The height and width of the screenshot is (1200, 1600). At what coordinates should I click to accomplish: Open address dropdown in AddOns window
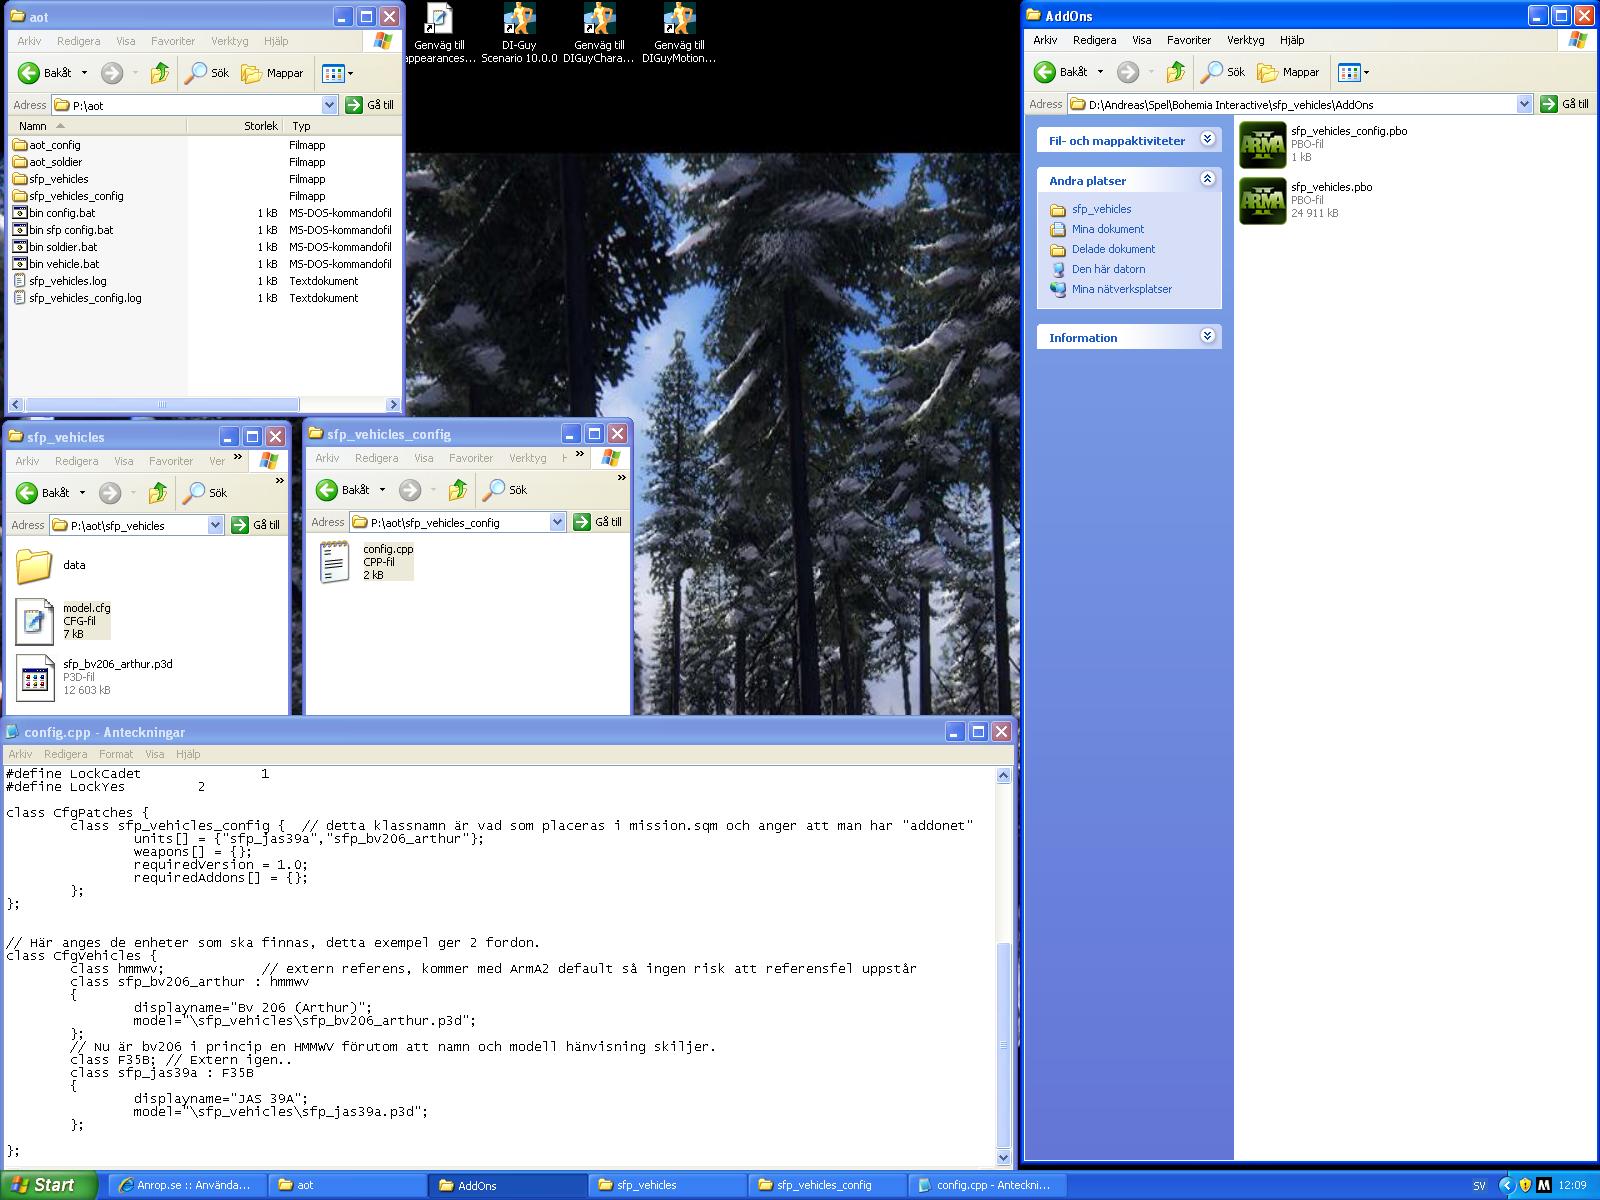(x=1524, y=104)
